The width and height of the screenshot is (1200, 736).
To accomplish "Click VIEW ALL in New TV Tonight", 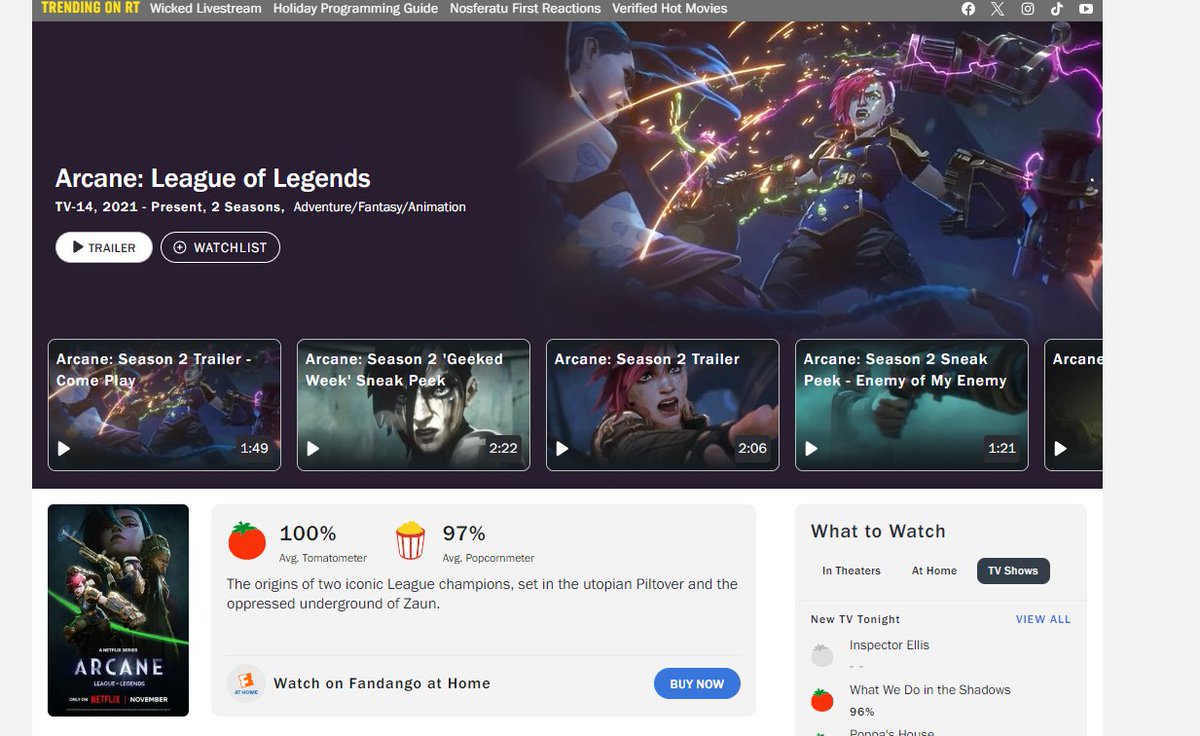I will click(1043, 619).
